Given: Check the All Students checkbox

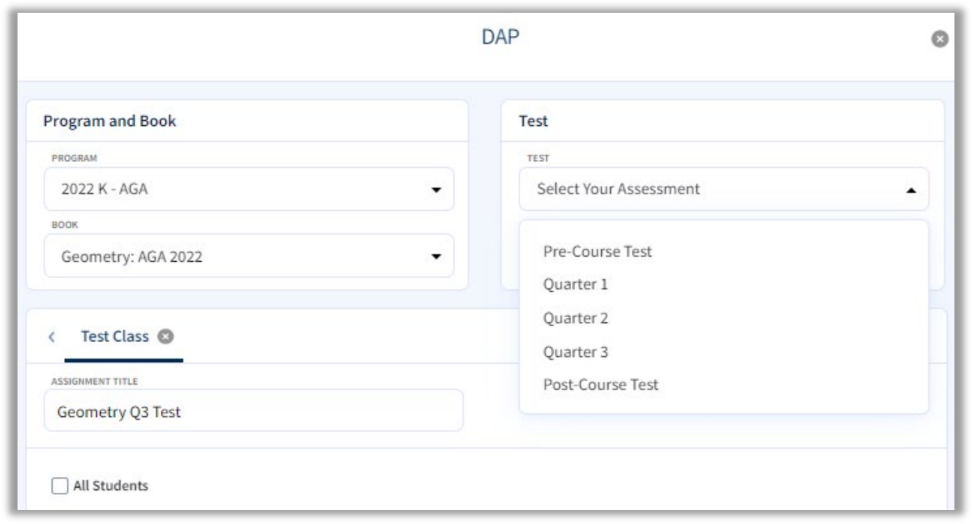Looking at the screenshot, I should [x=59, y=486].
